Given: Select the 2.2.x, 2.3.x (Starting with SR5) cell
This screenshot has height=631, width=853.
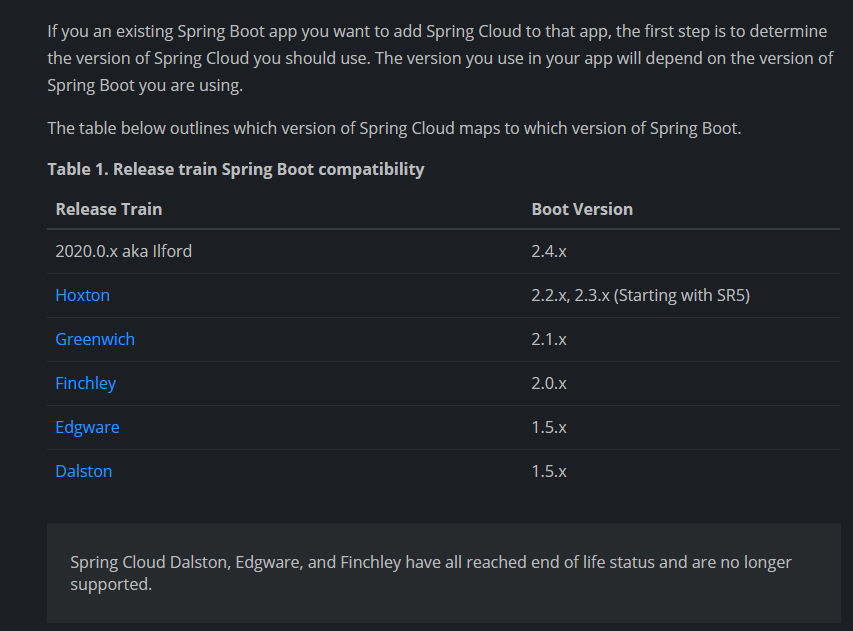Looking at the screenshot, I should [x=641, y=295].
